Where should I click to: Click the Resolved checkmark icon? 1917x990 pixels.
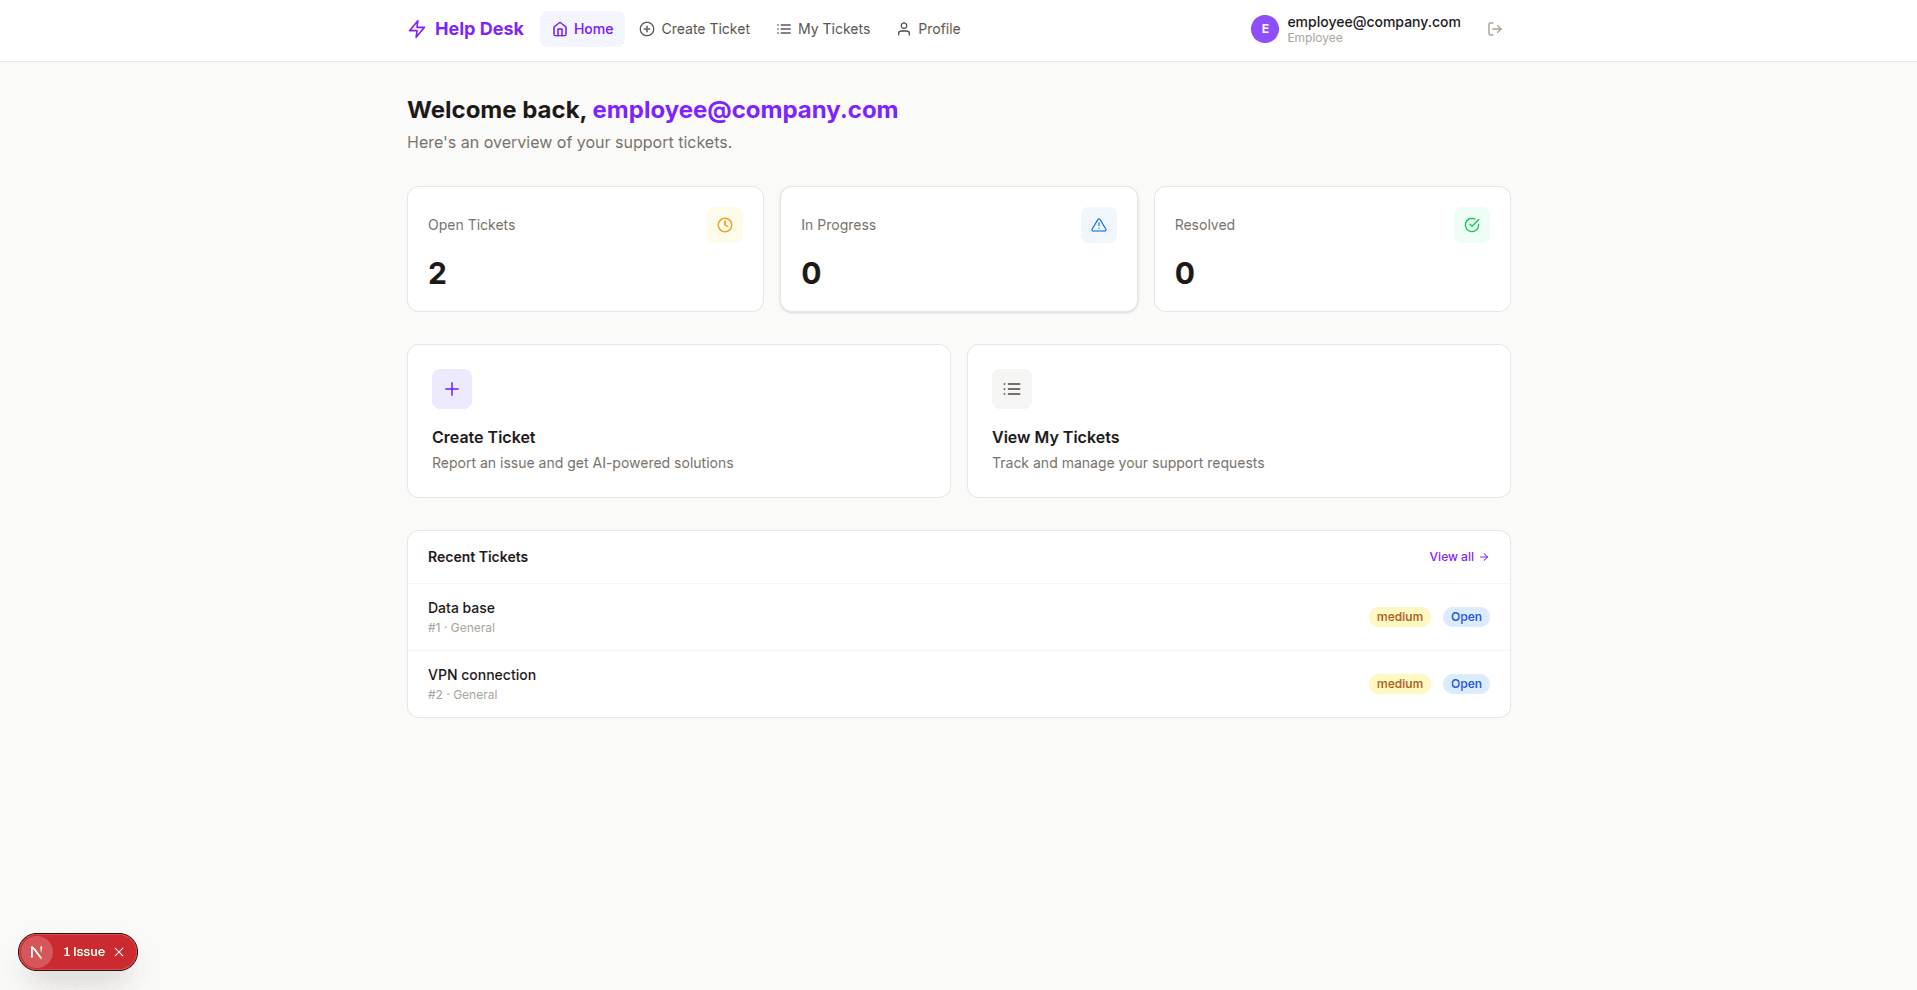(x=1472, y=225)
